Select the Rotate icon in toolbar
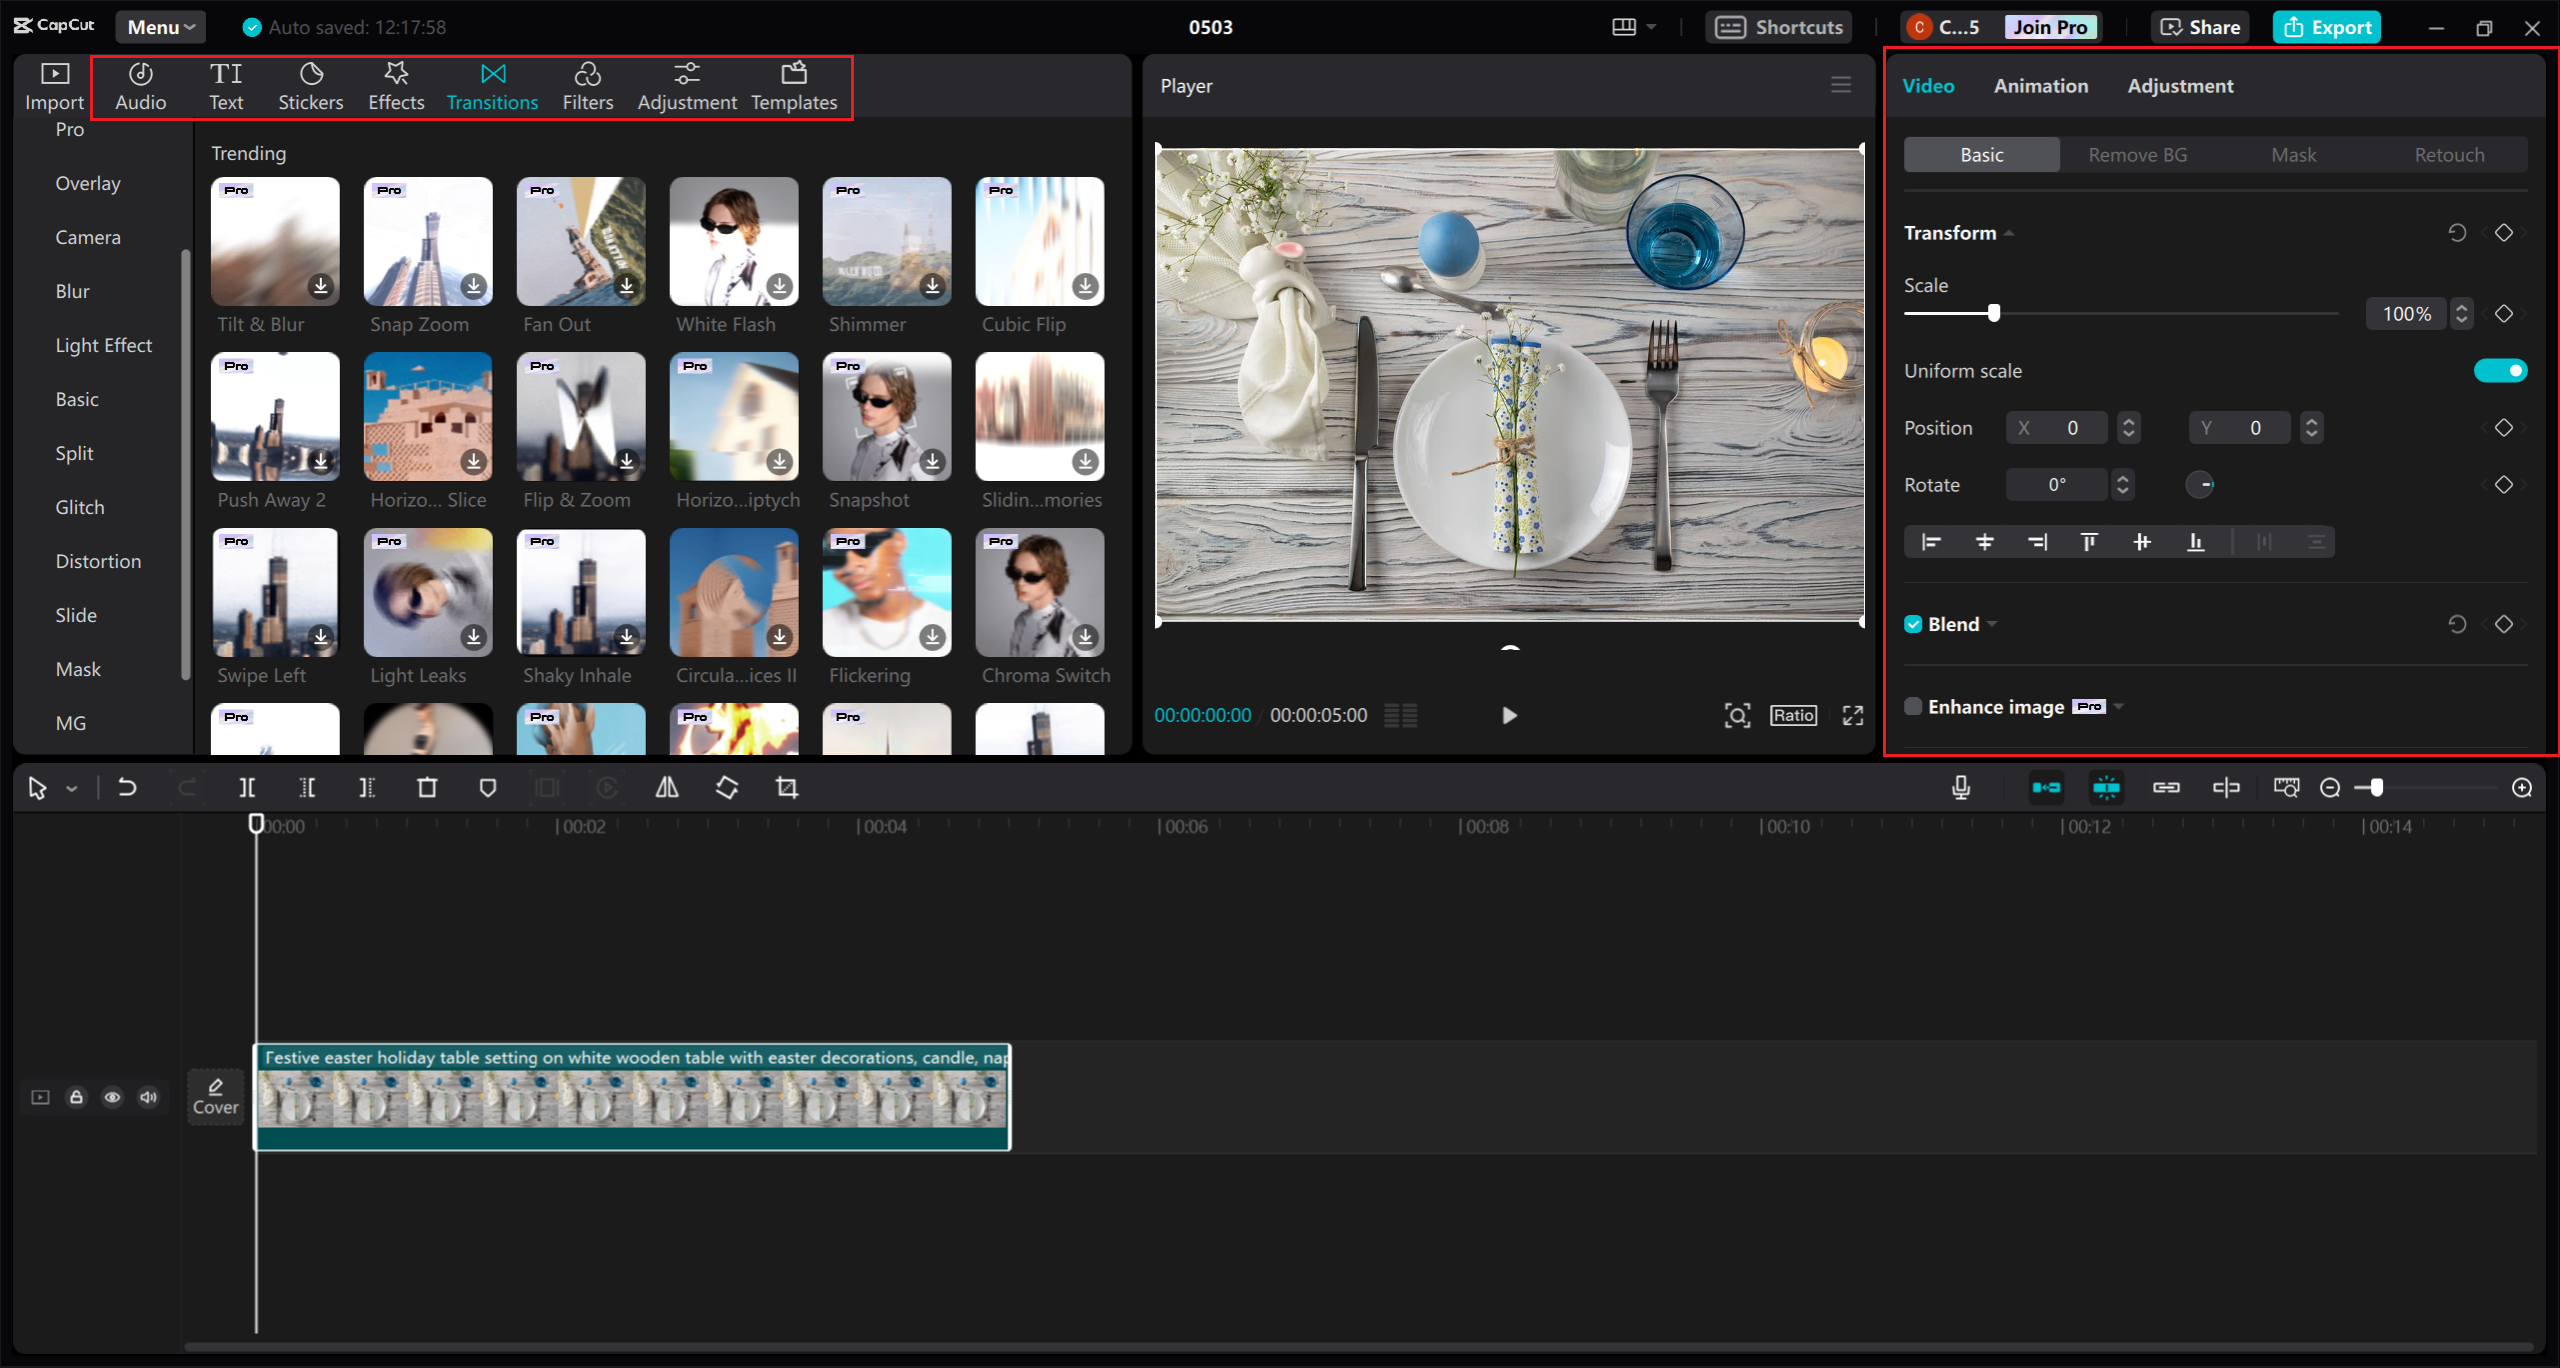The width and height of the screenshot is (2560, 1368). point(726,787)
